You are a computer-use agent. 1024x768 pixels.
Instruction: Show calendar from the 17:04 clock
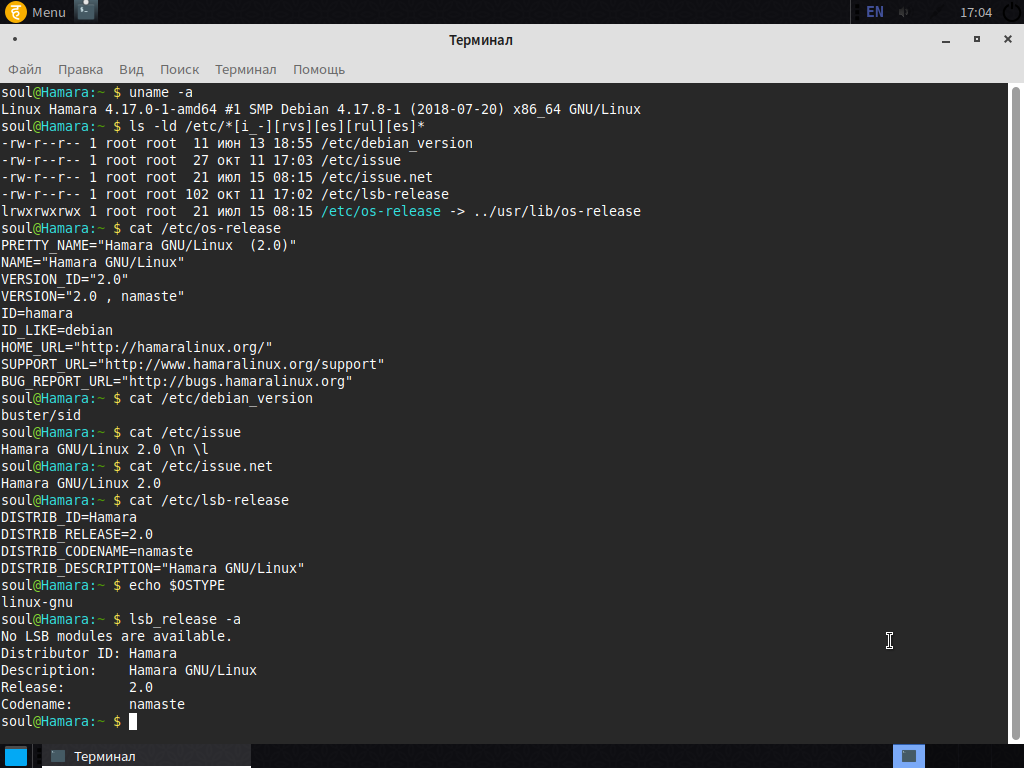(976, 12)
